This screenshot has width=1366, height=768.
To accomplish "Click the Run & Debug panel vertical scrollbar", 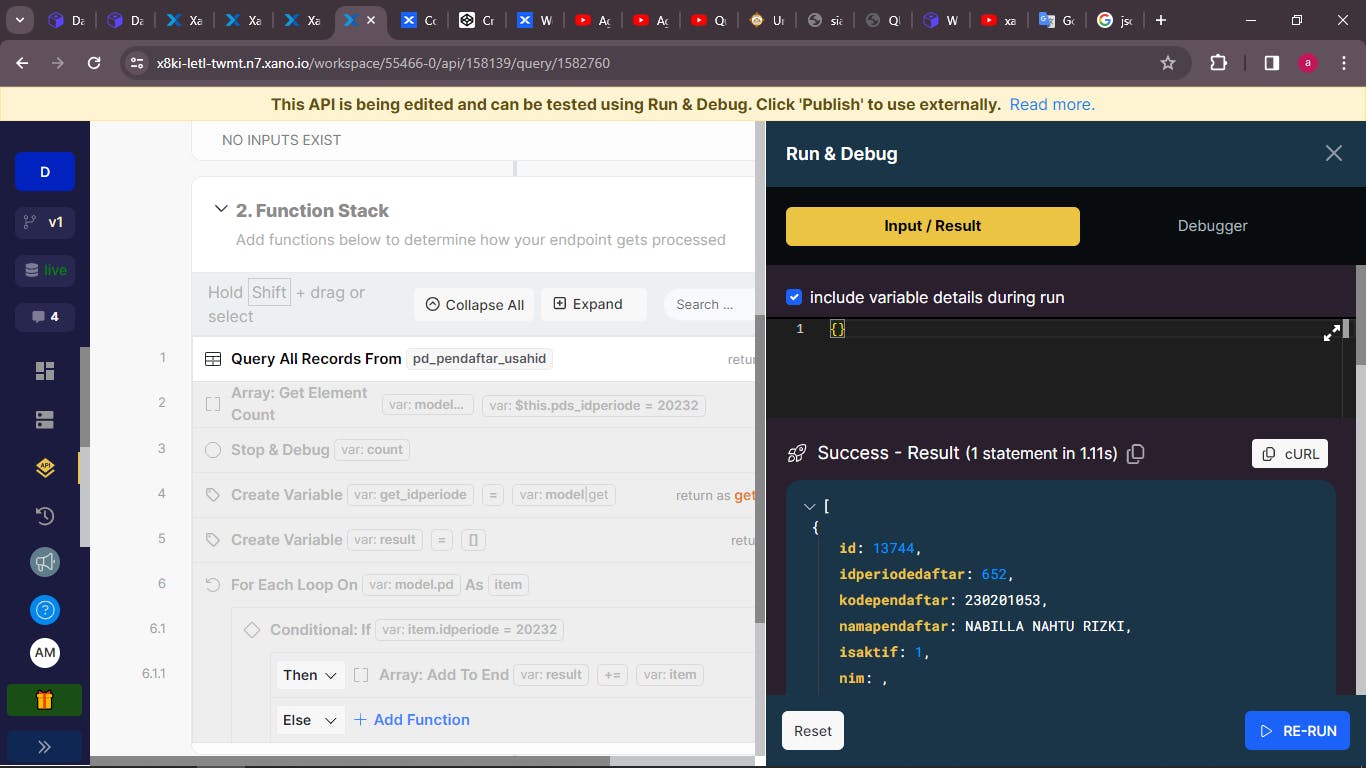I will [x=1360, y=315].
